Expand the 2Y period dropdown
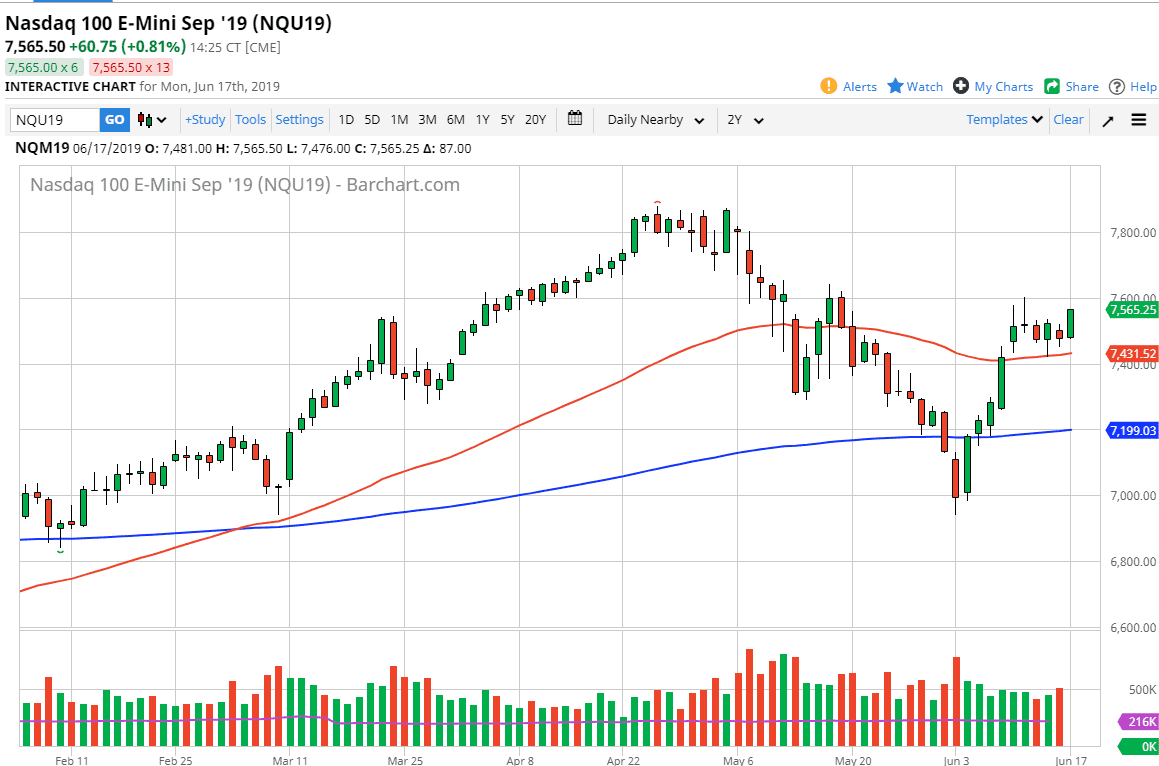Image resolution: width=1159 pixels, height=766 pixels. coord(745,120)
